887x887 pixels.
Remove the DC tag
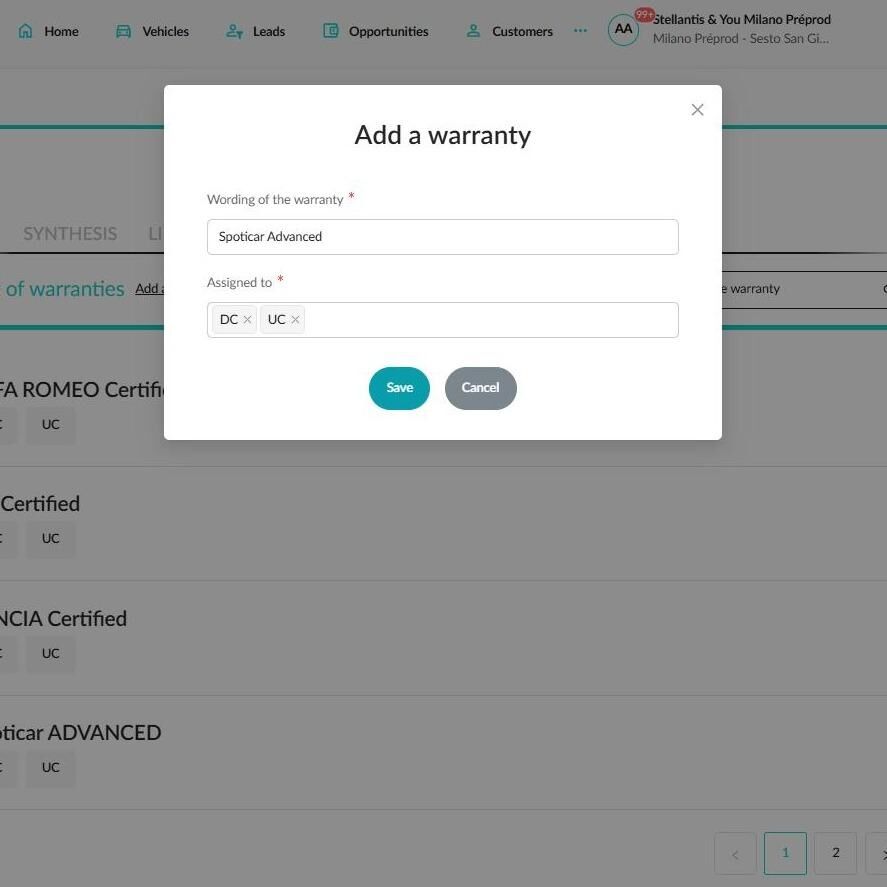coord(247,320)
